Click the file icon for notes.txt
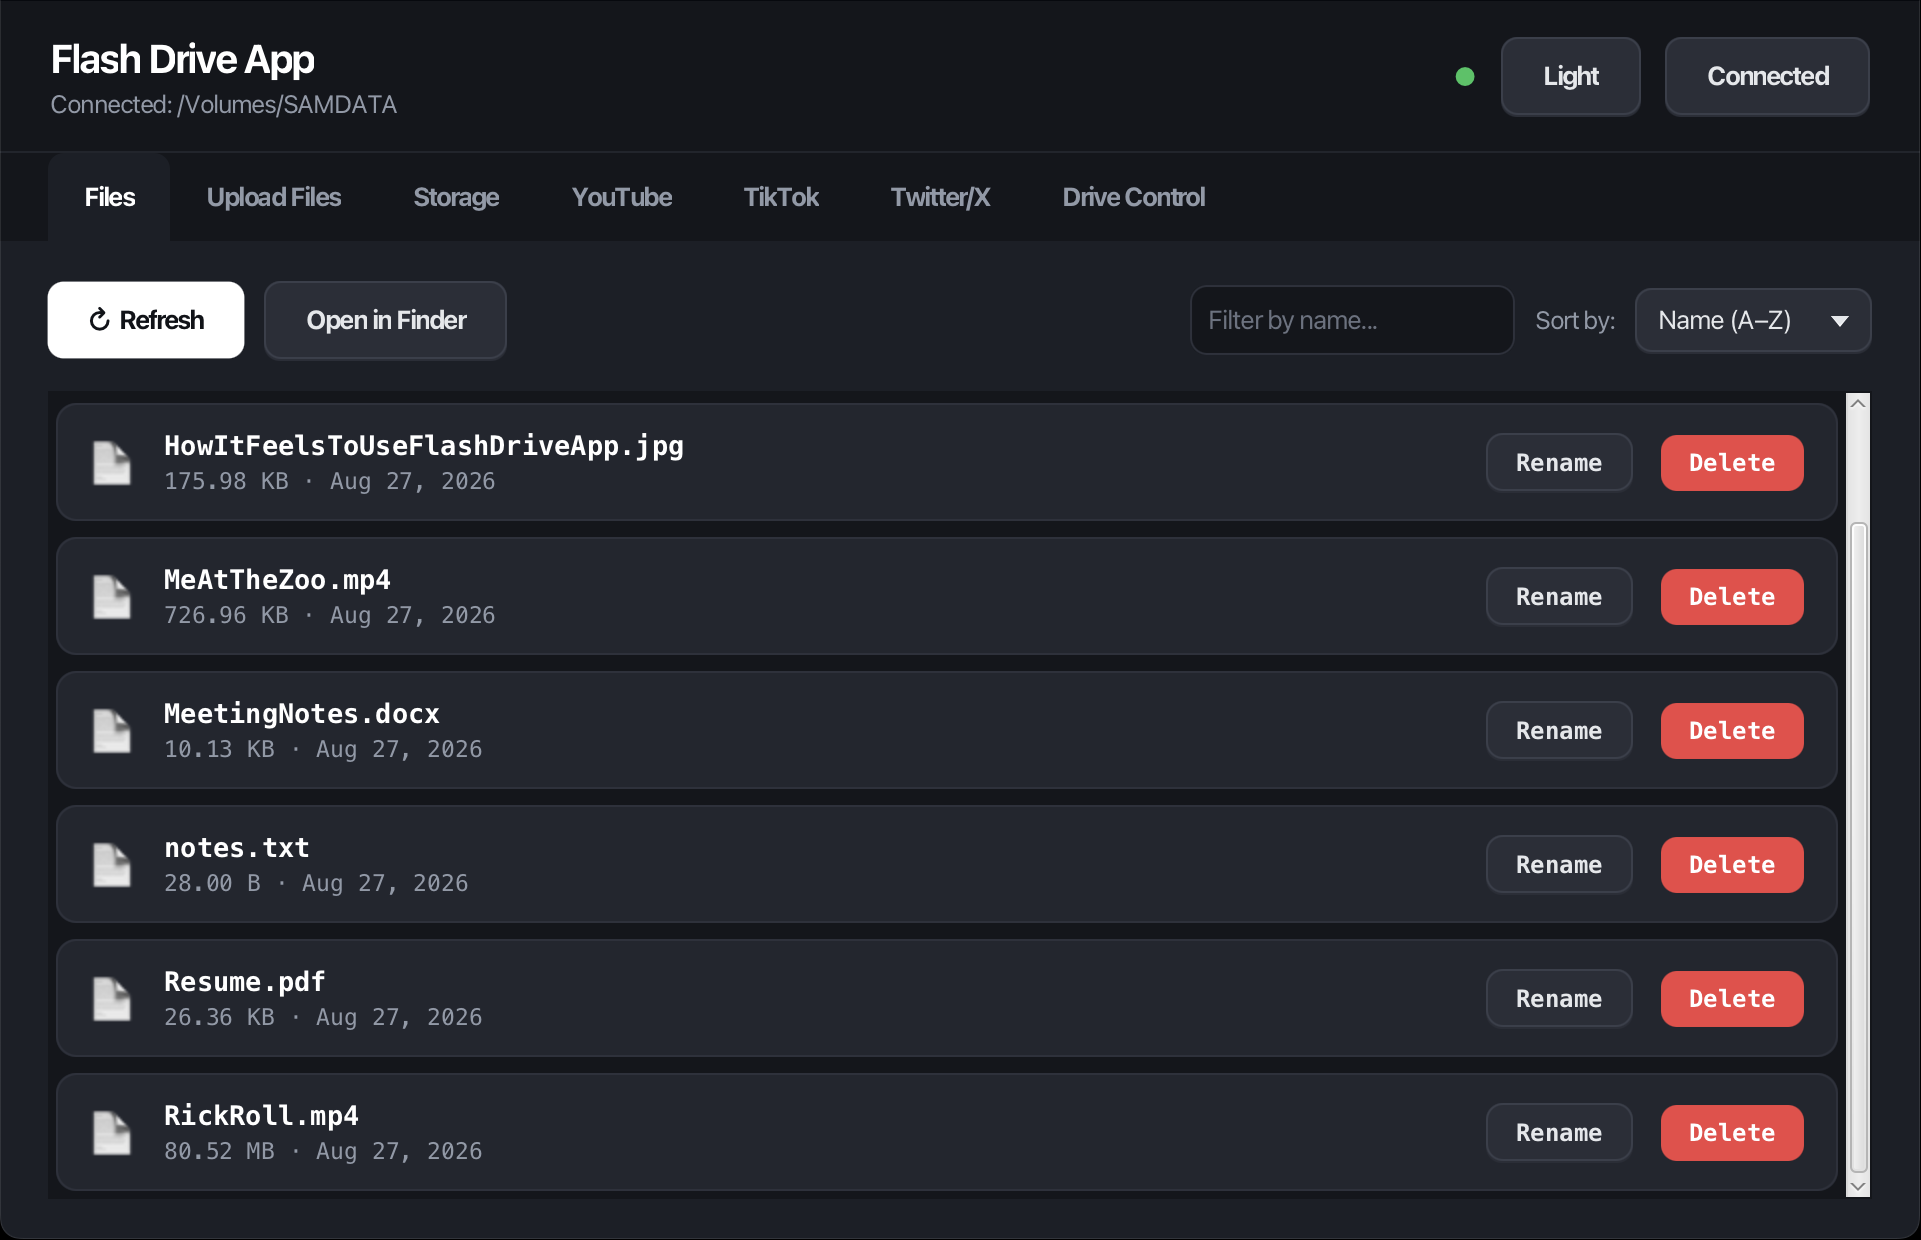Viewport: 1921px width, 1240px height. click(112, 865)
